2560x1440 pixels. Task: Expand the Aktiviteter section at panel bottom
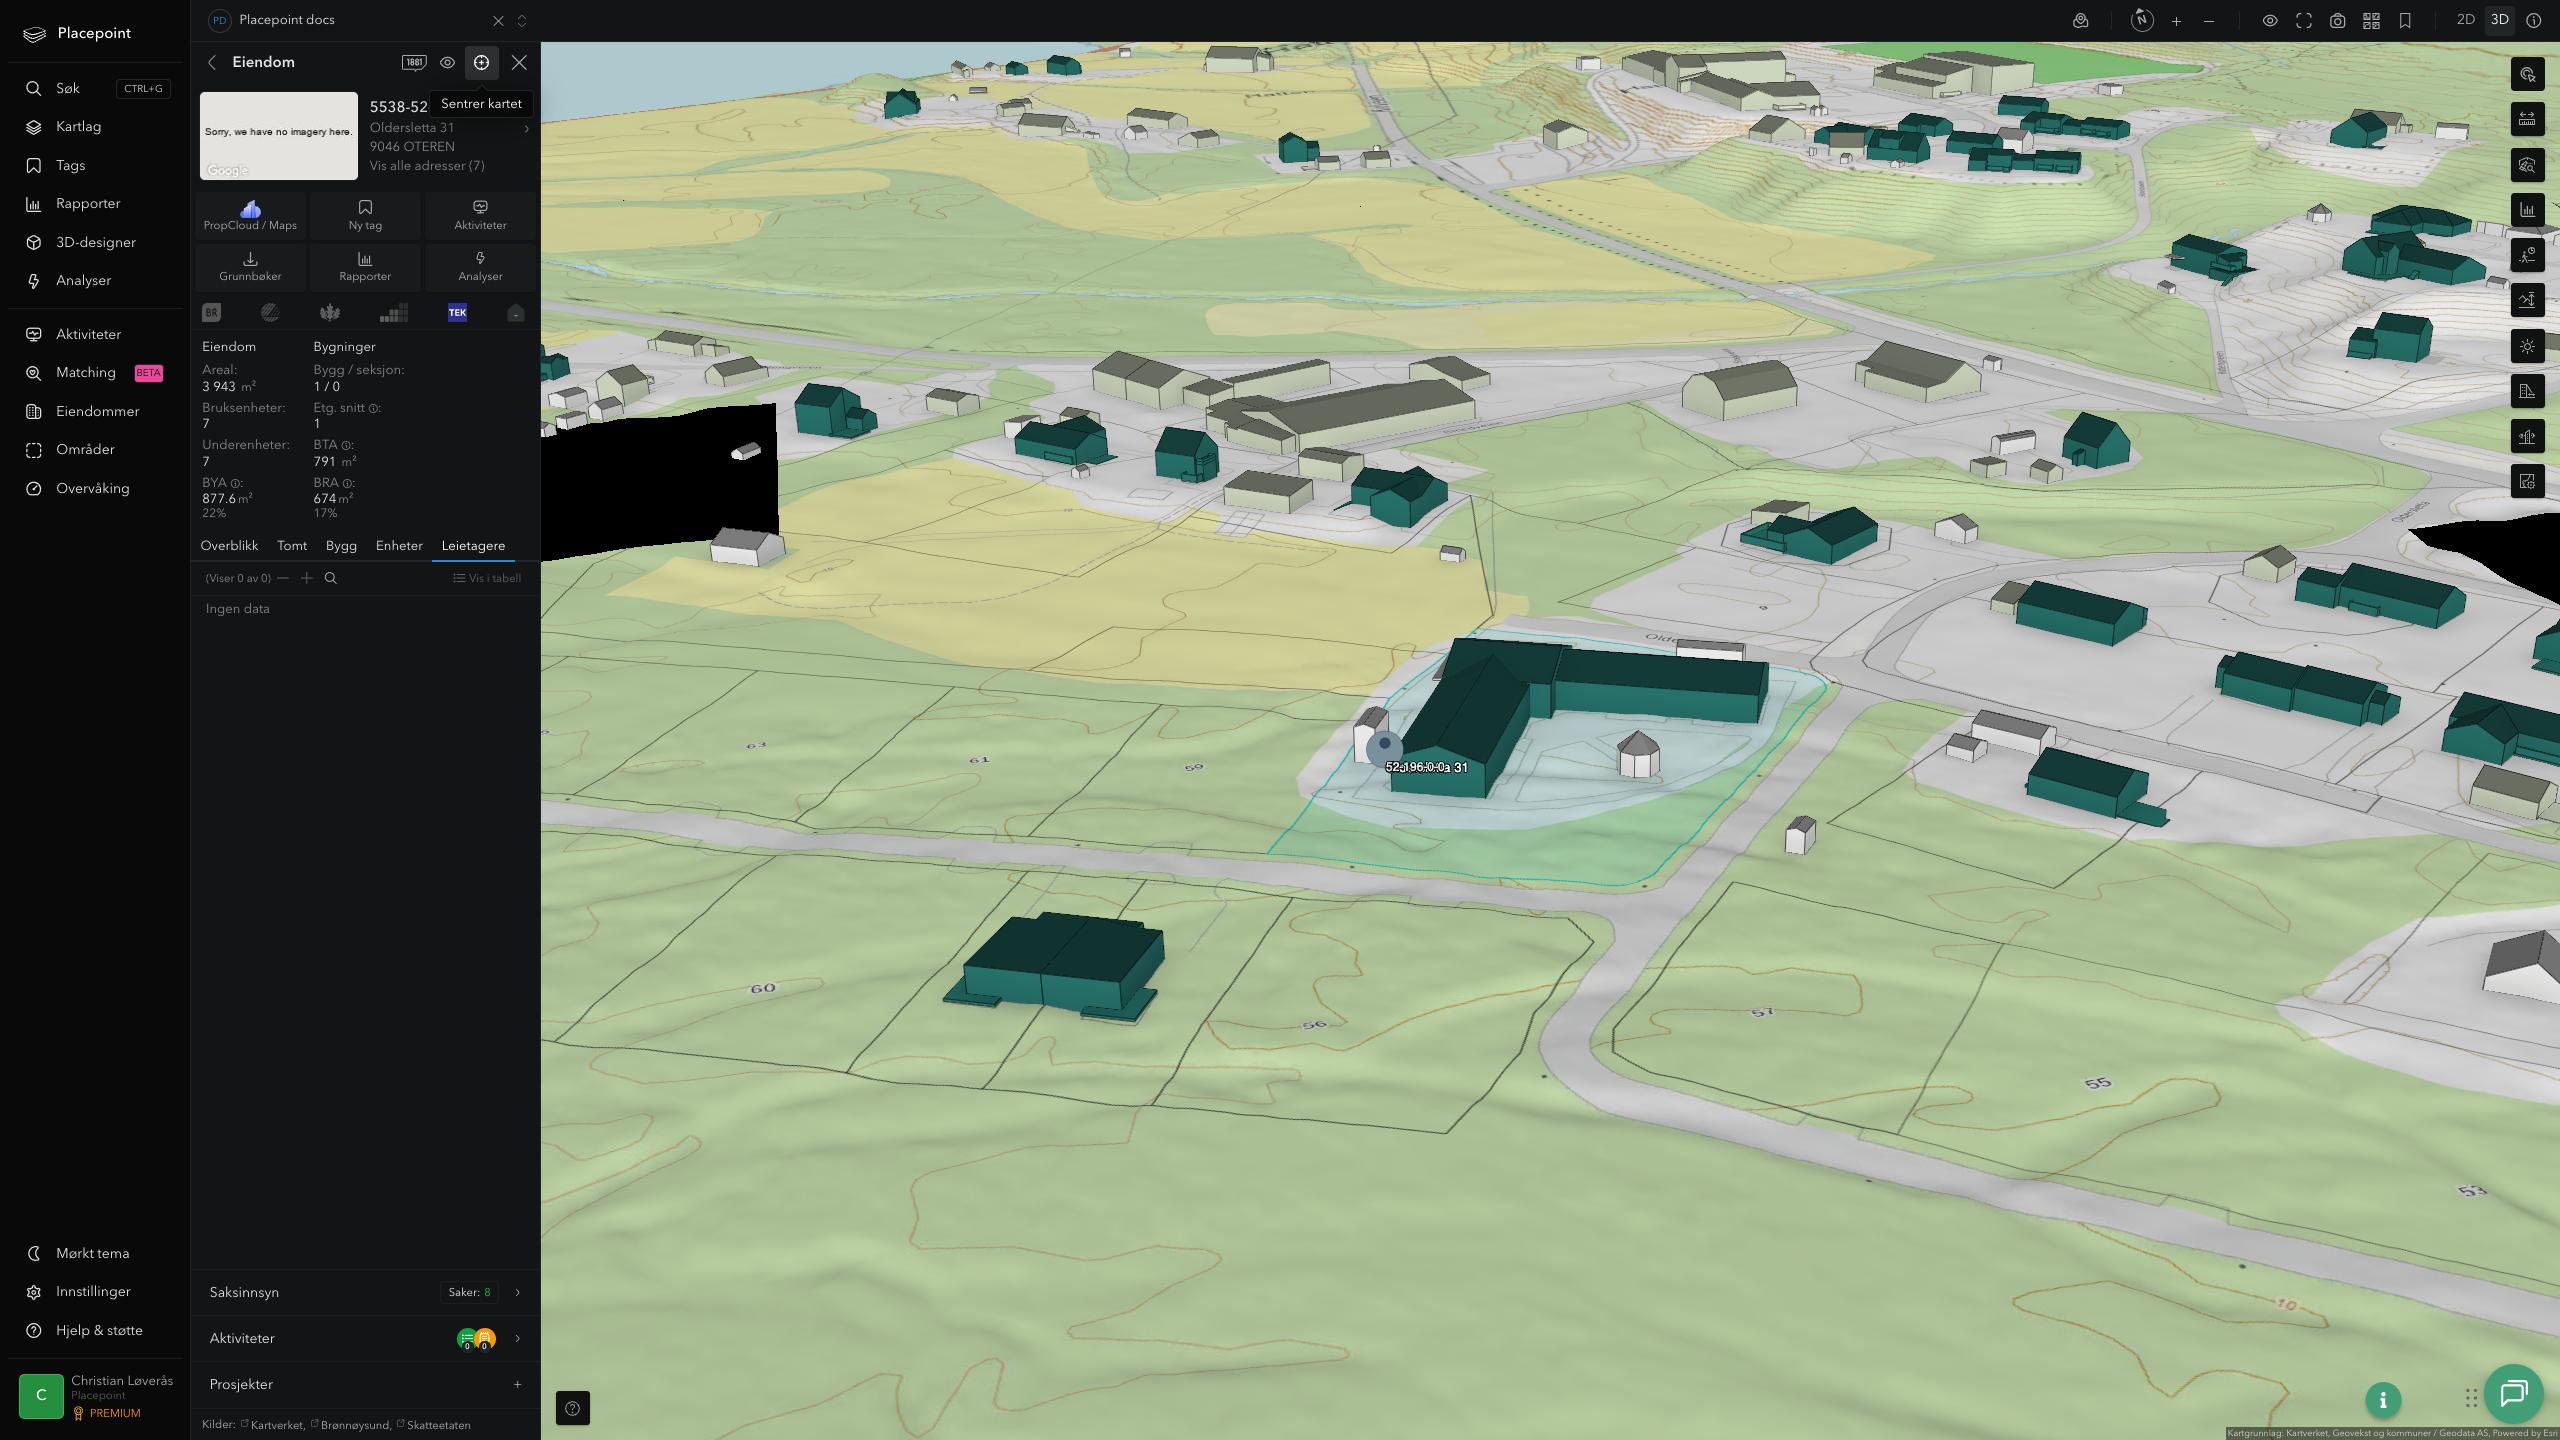[x=365, y=1338]
